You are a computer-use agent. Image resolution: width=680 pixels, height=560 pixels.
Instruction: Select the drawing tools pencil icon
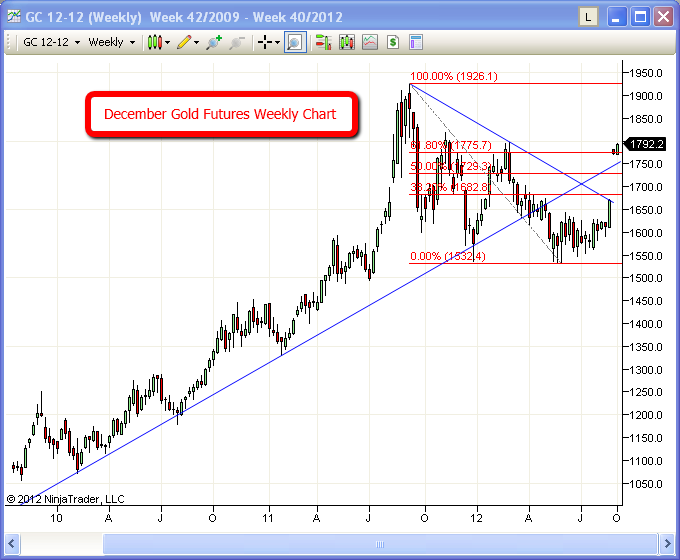coord(184,42)
